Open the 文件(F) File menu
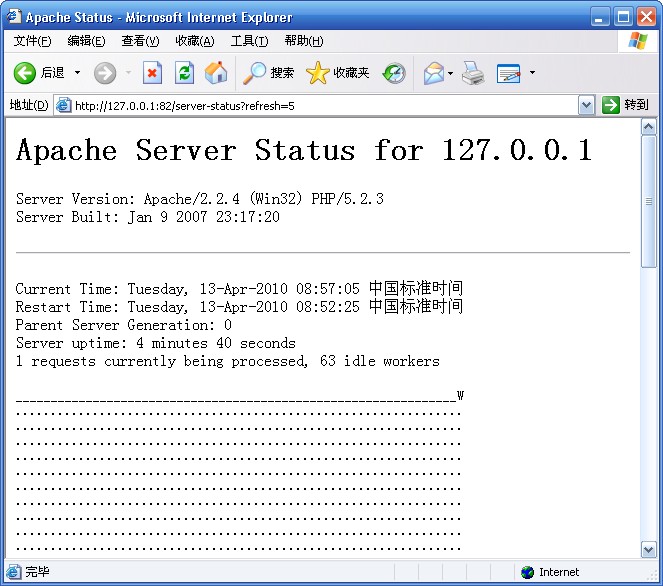The height and width of the screenshot is (586, 663). pyautogui.click(x=33, y=41)
